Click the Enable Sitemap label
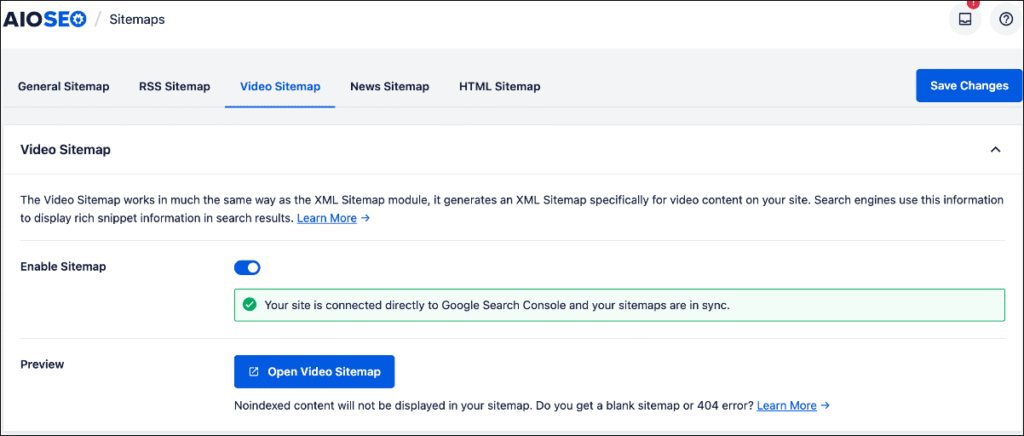The image size is (1024, 436). click(63, 266)
